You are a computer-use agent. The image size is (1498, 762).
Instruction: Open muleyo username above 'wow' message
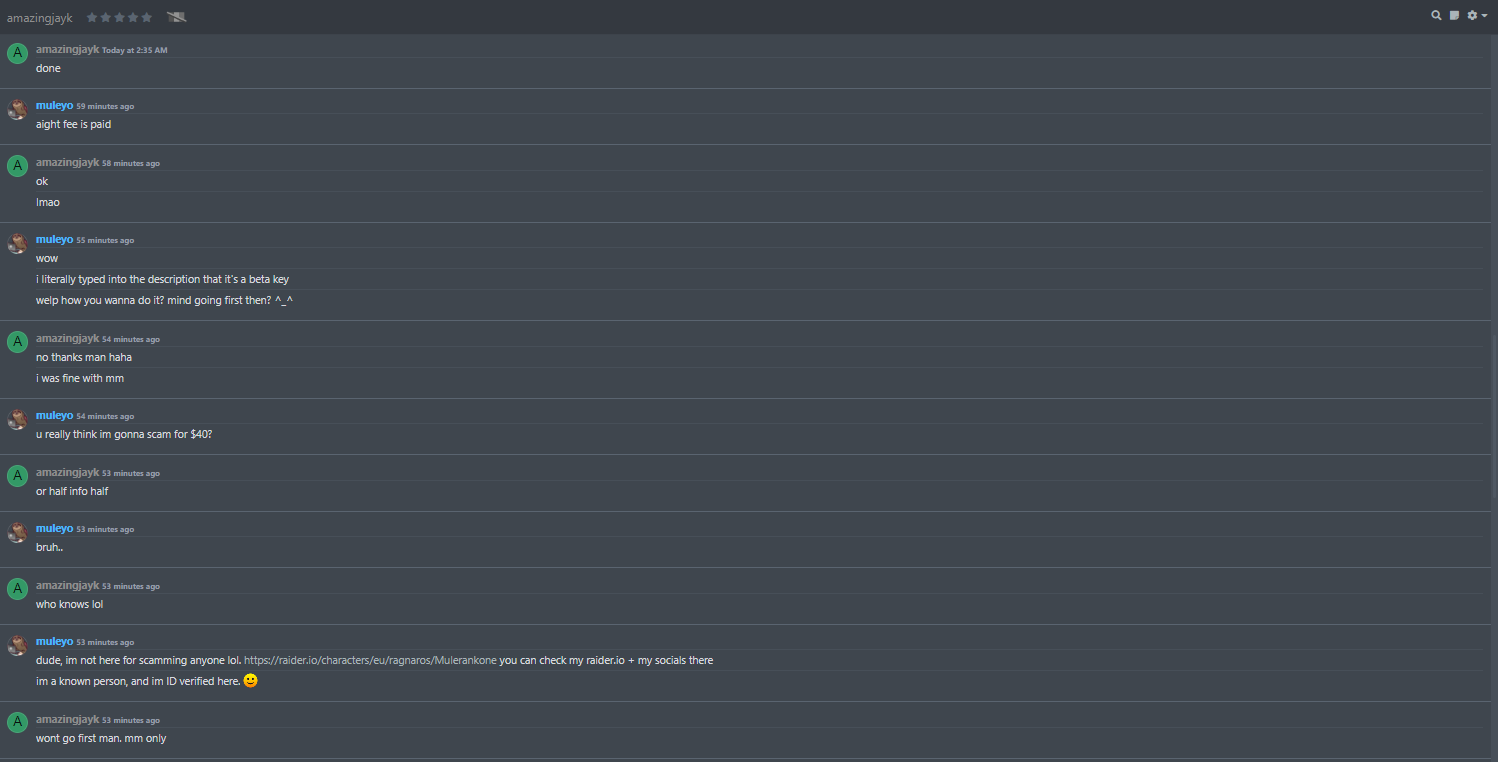coord(54,239)
